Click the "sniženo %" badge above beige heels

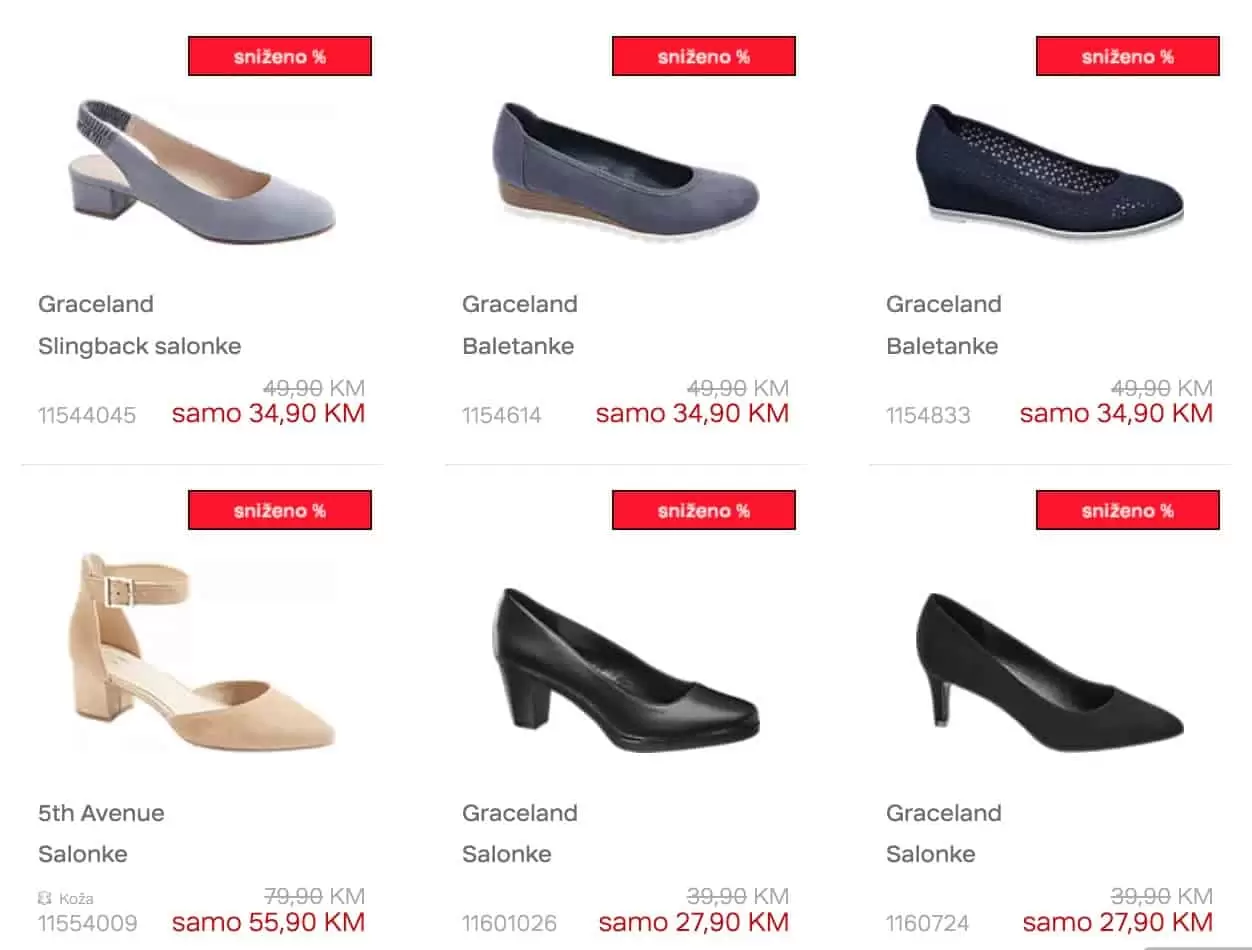tap(280, 510)
